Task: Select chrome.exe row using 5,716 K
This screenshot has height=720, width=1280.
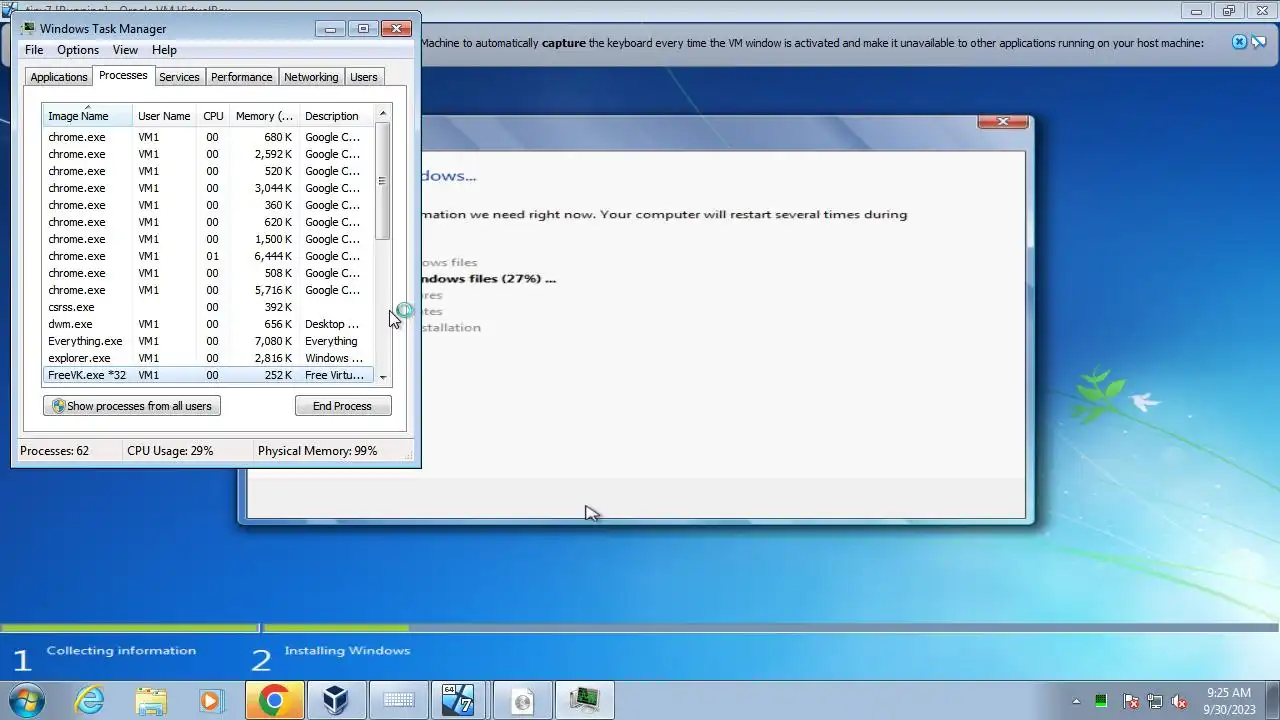Action: [208, 290]
